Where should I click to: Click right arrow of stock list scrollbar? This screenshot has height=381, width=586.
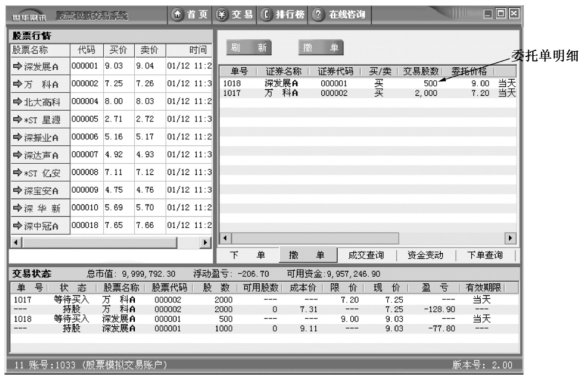coord(205,242)
